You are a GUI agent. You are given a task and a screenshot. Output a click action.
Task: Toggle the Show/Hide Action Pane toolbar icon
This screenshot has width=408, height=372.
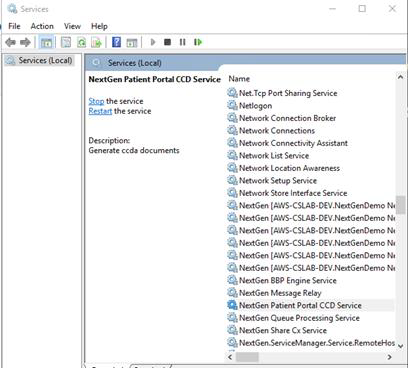tap(132, 42)
